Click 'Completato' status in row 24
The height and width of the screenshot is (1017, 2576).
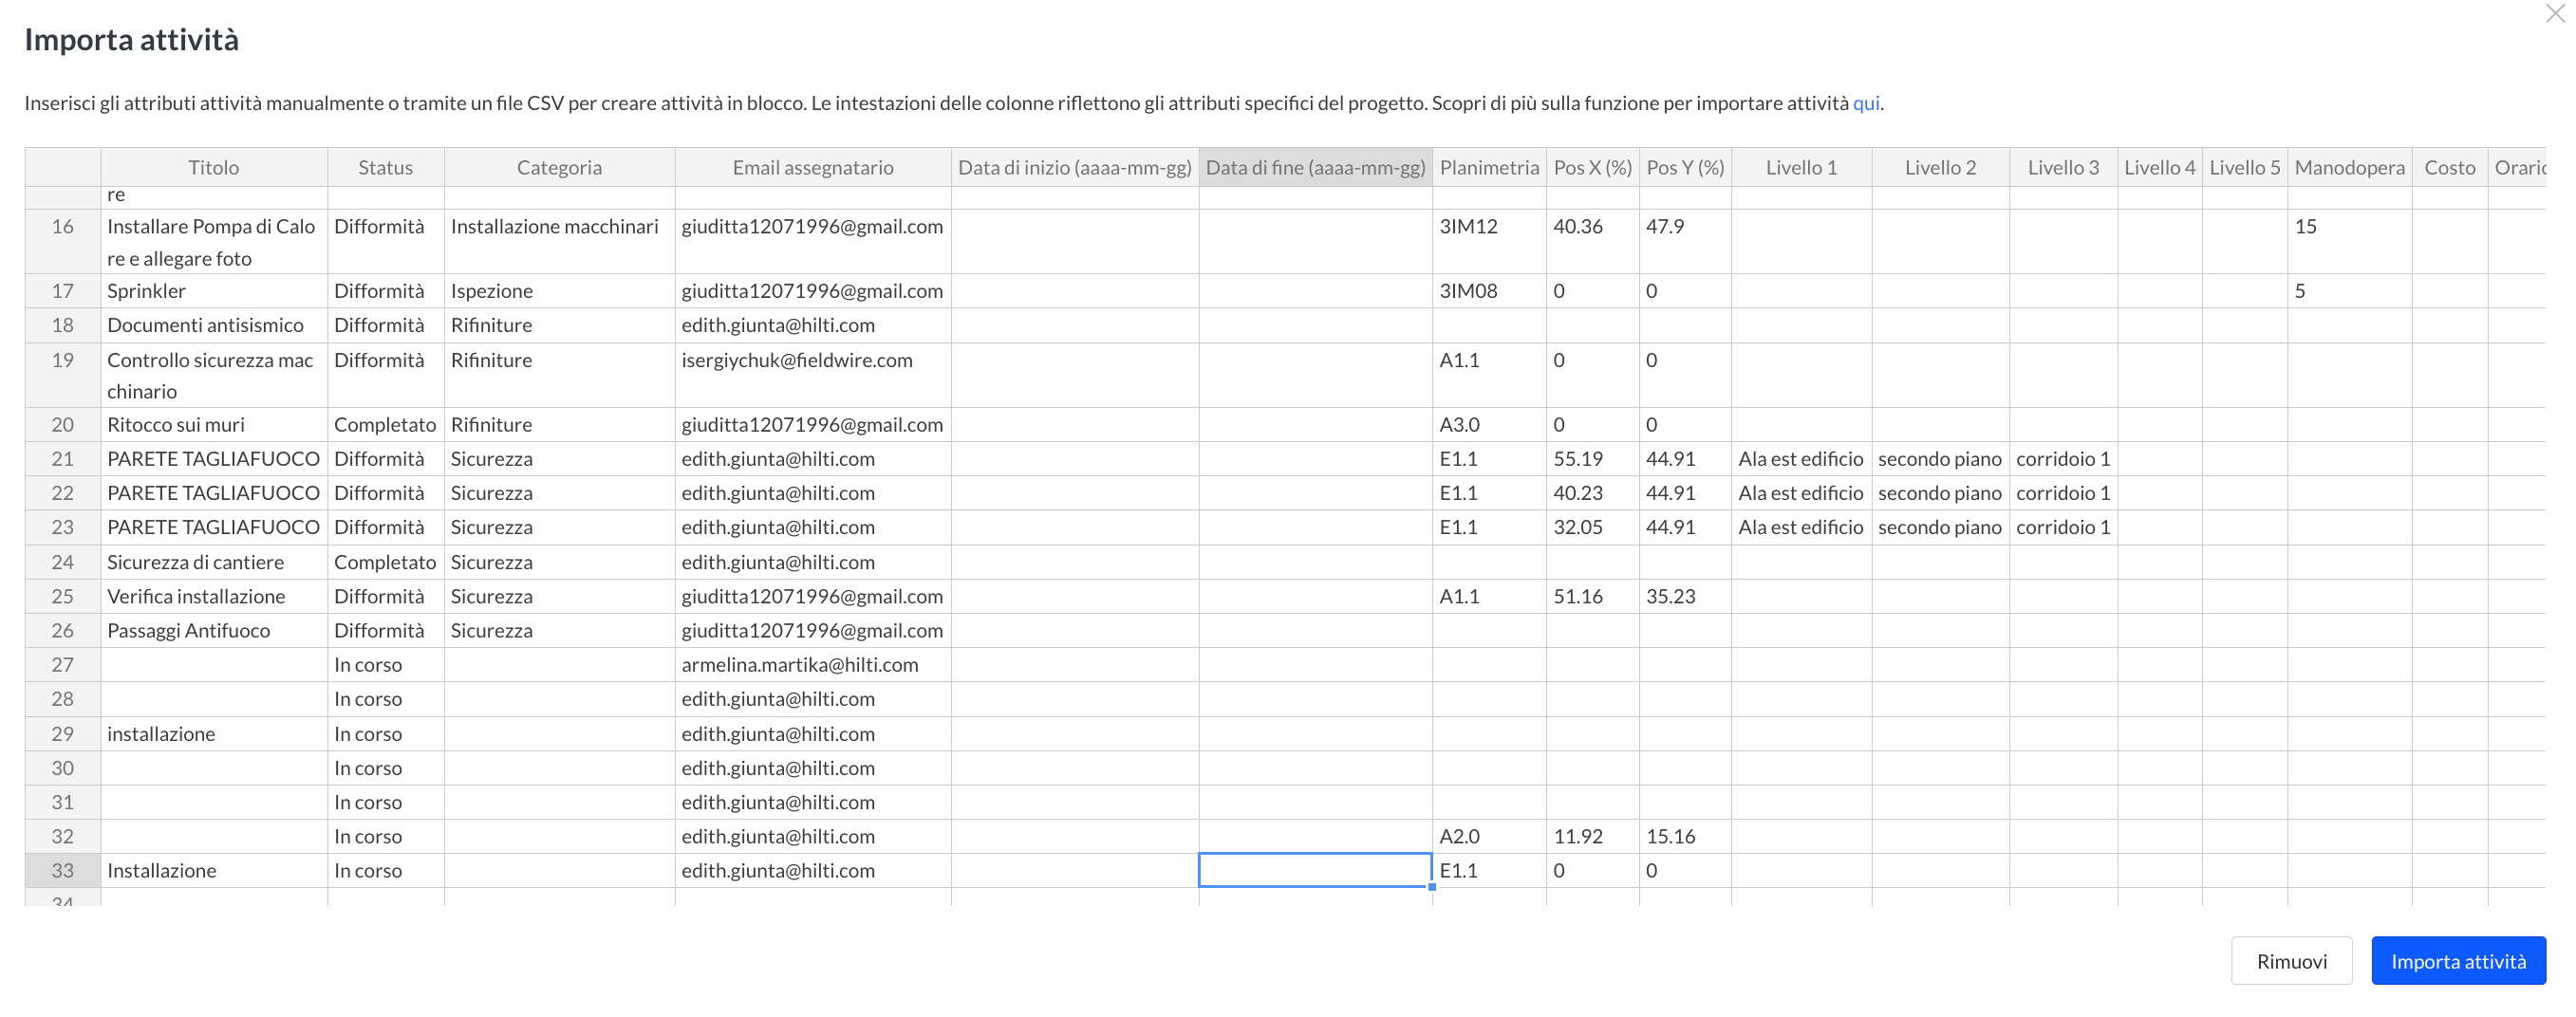(x=386, y=562)
